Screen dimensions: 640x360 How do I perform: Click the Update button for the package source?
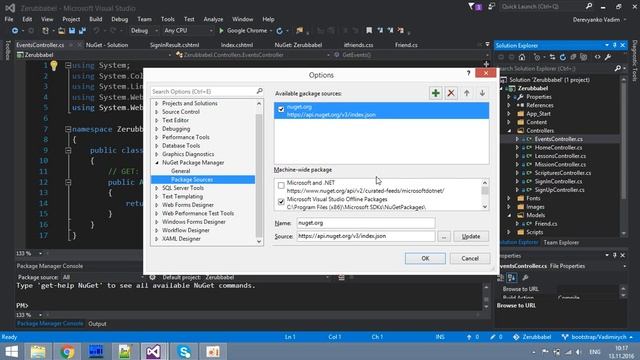click(471, 236)
